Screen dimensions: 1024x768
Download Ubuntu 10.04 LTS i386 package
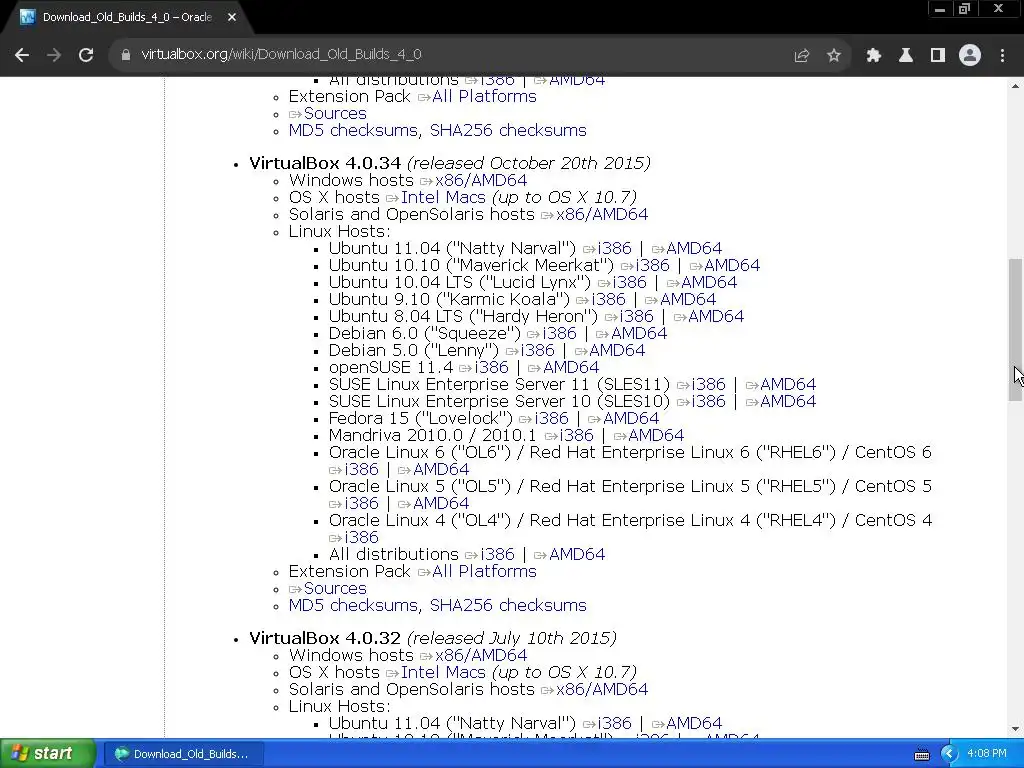point(630,282)
